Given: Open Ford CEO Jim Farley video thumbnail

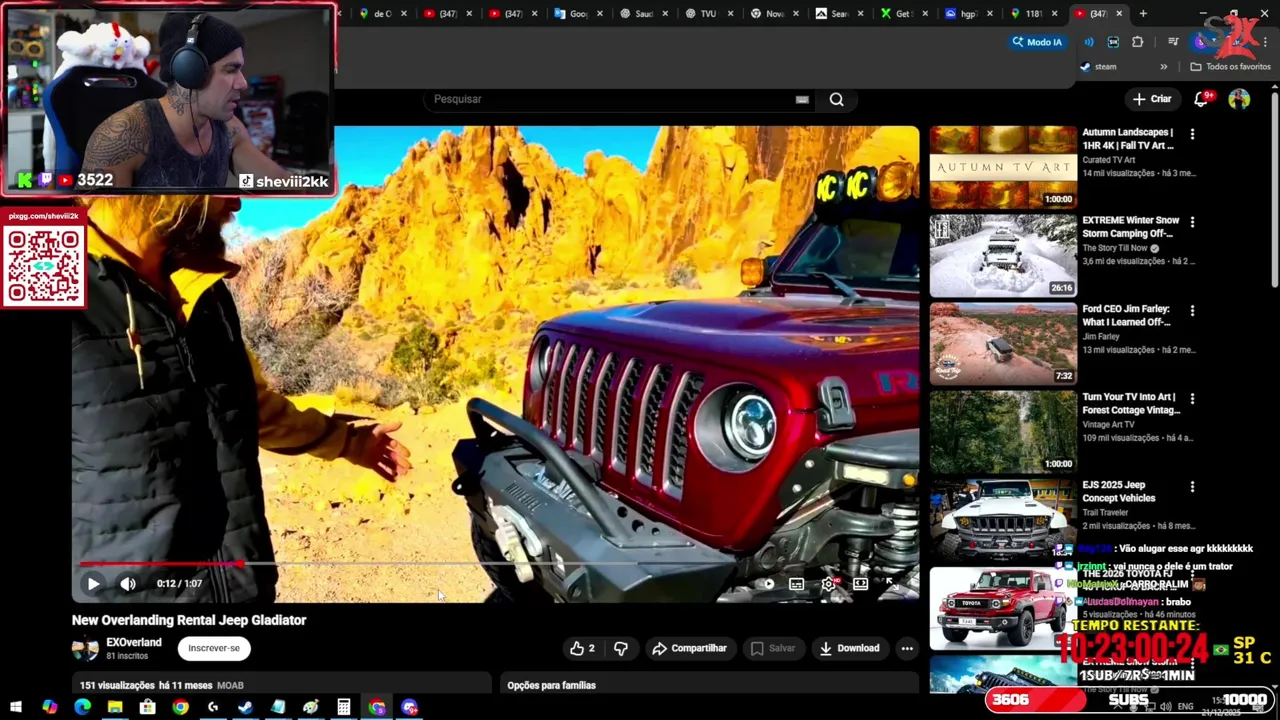Looking at the screenshot, I should pyautogui.click(x=1003, y=344).
